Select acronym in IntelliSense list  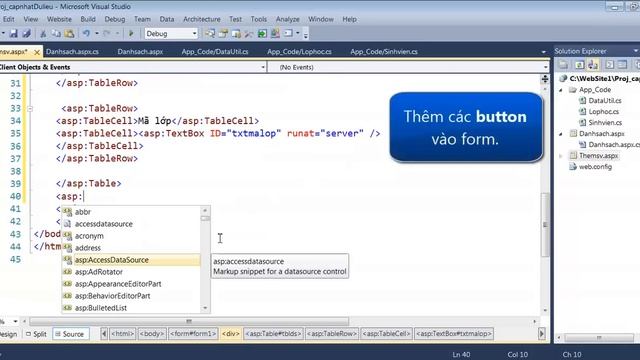click(x=89, y=236)
